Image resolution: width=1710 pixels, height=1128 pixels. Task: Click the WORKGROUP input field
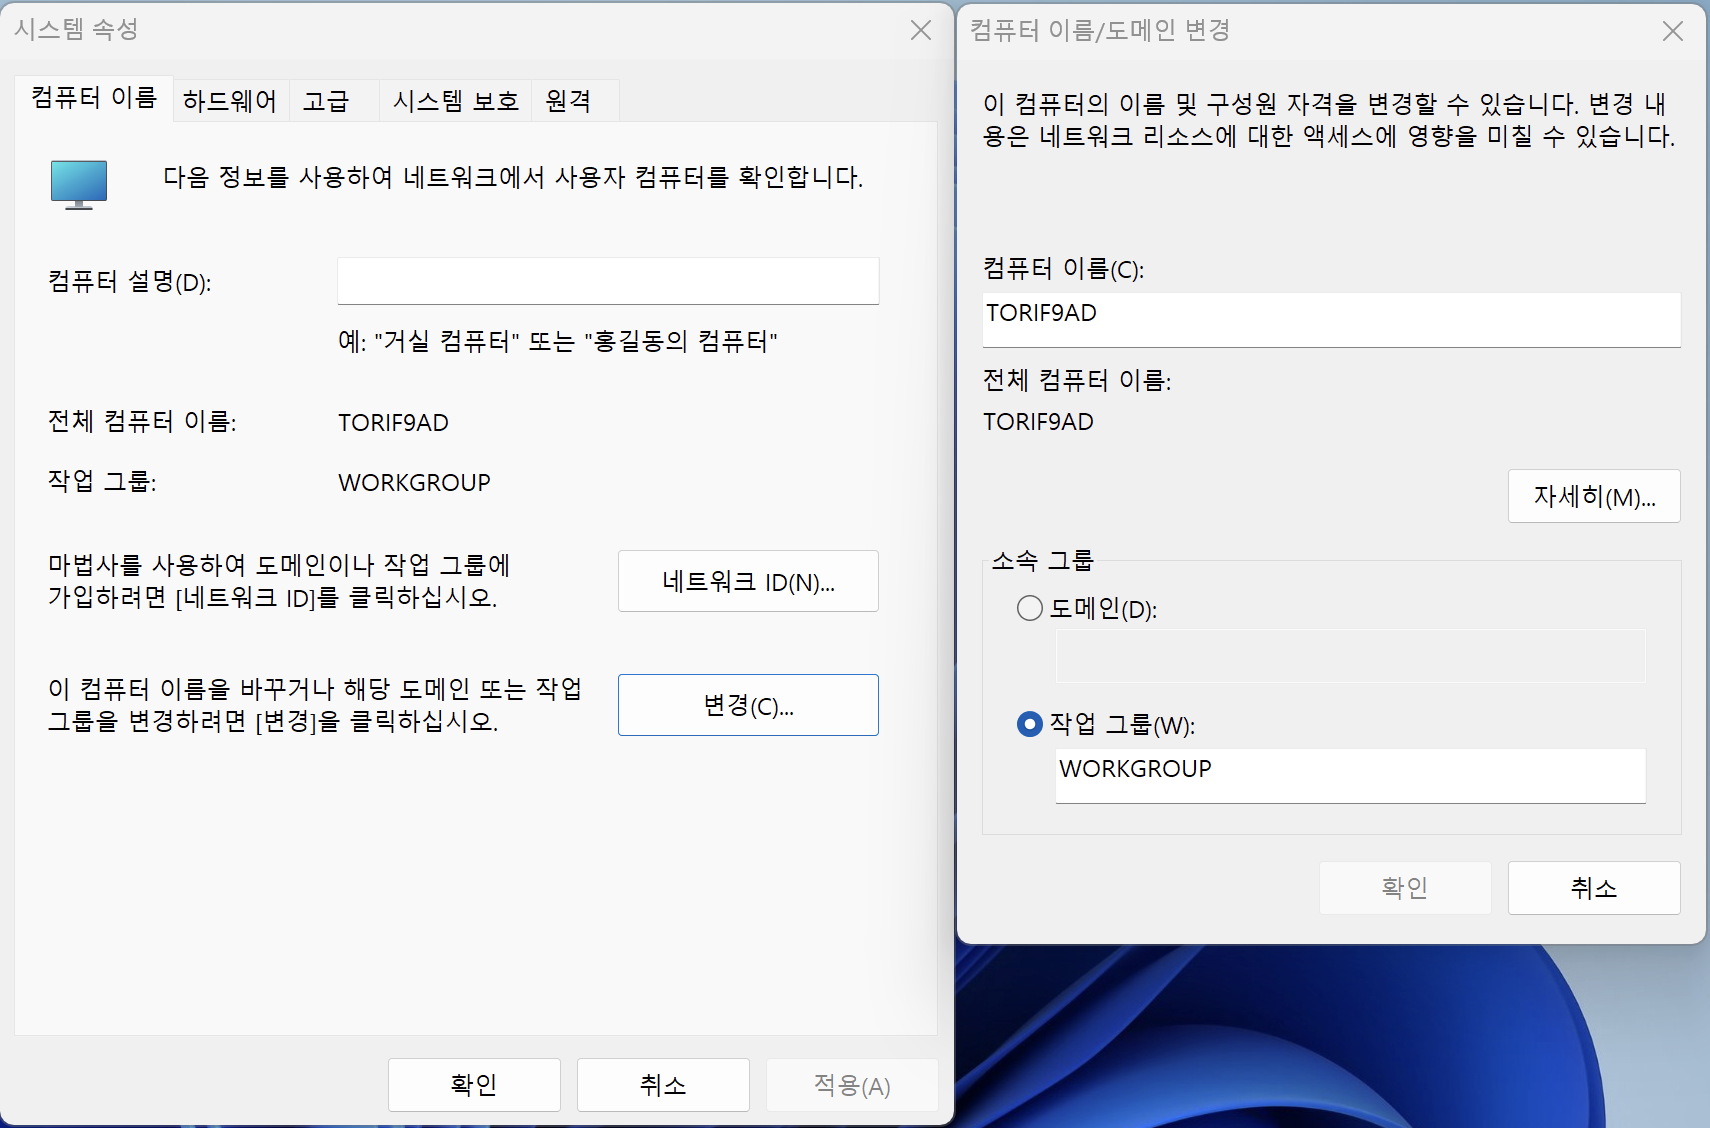1351,776
